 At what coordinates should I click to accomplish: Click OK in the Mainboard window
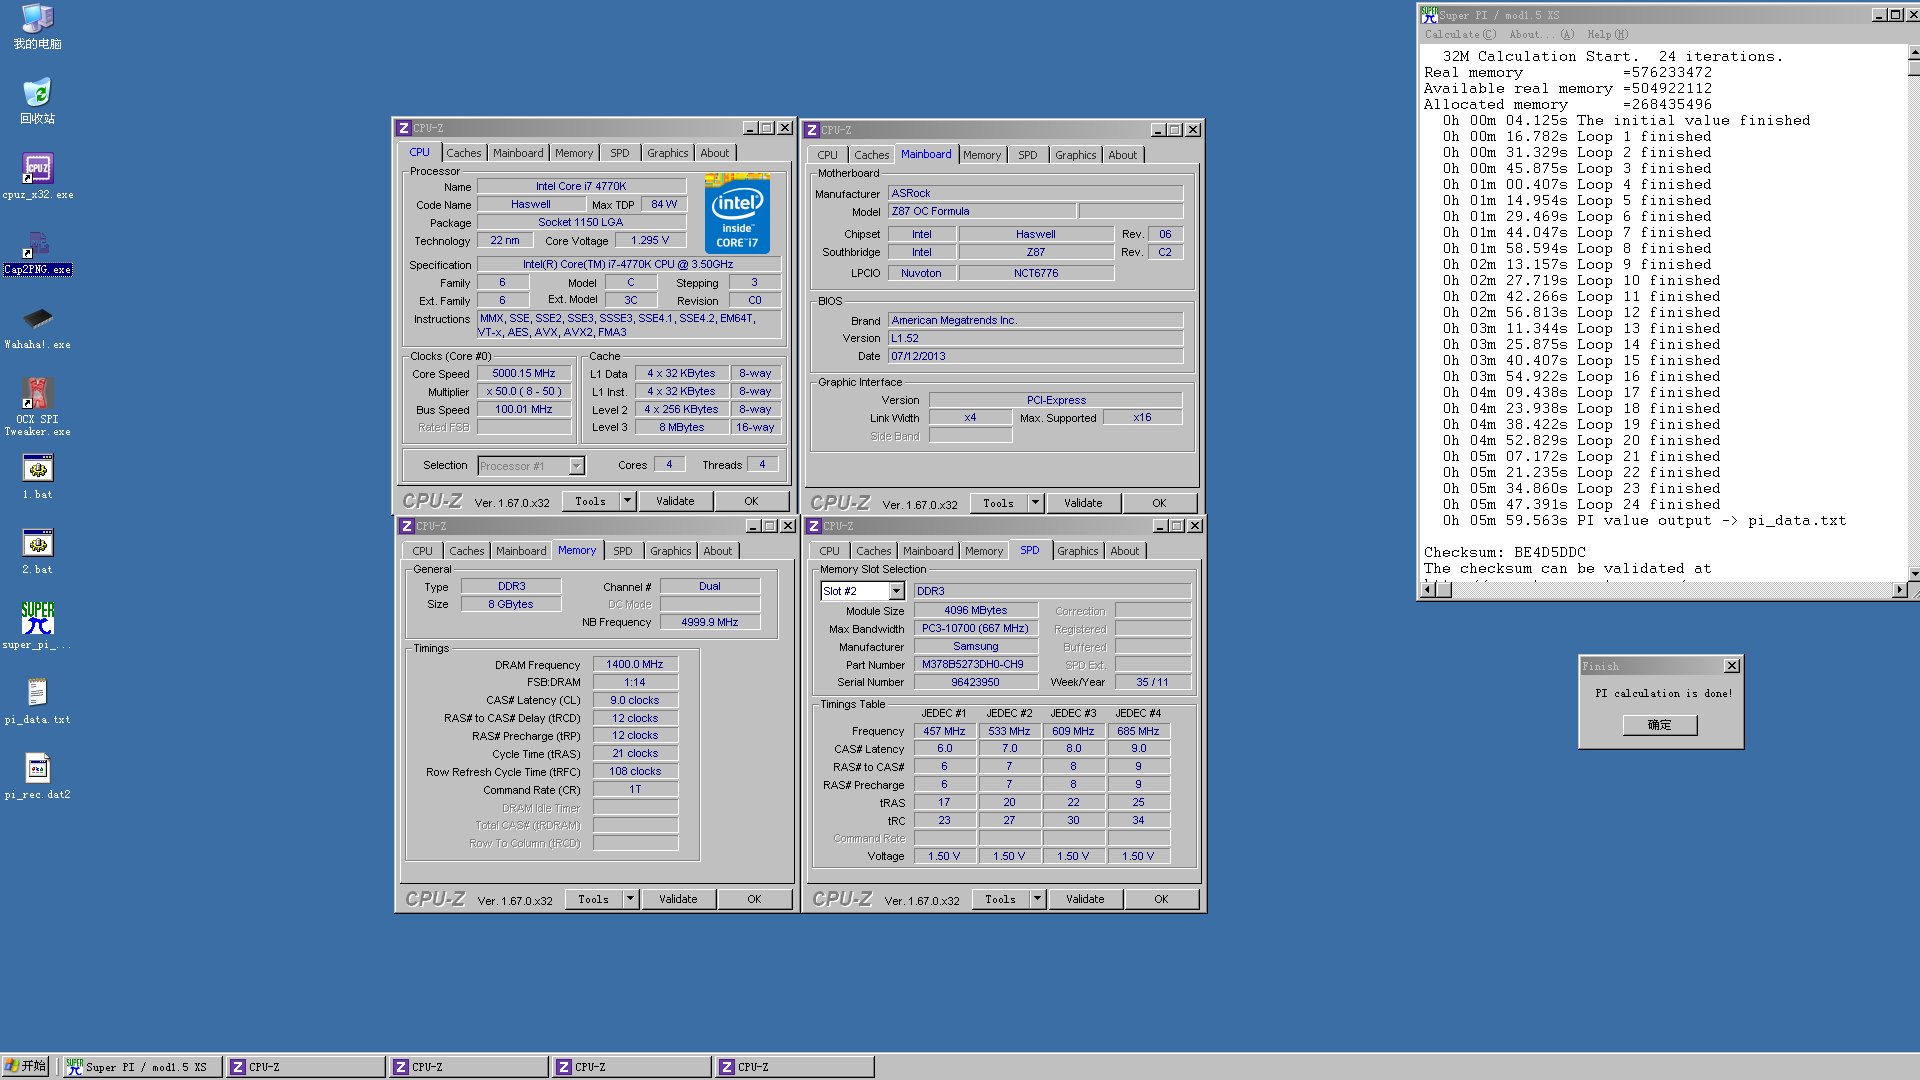[x=1159, y=503]
